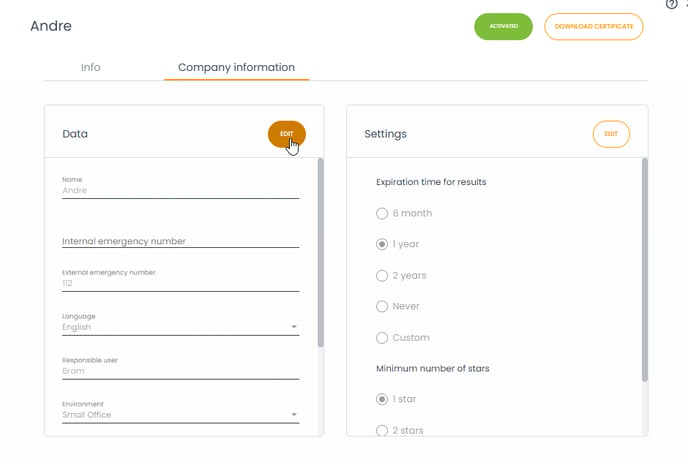Open the Environment dropdown arrow
This screenshot has height=460, width=688.
[x=294, y=414]
